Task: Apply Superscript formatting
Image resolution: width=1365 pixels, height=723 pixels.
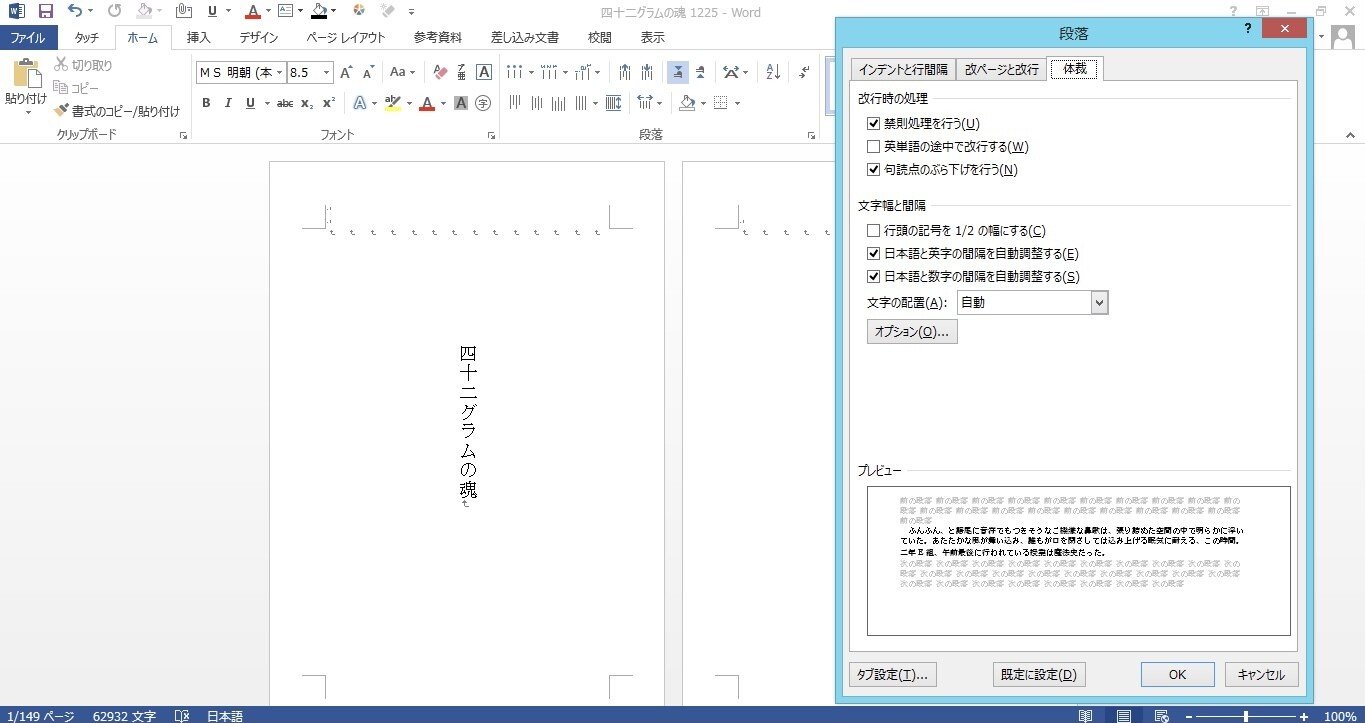Action: 328,103
